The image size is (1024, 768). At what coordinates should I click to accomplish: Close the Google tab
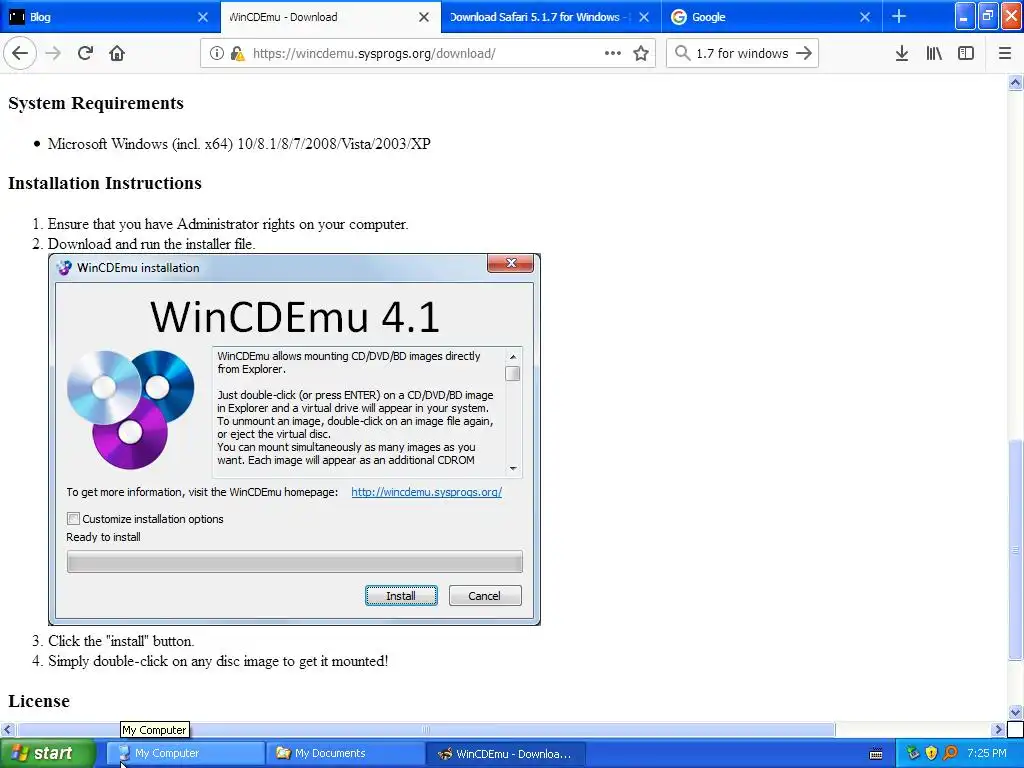point(865,17)
